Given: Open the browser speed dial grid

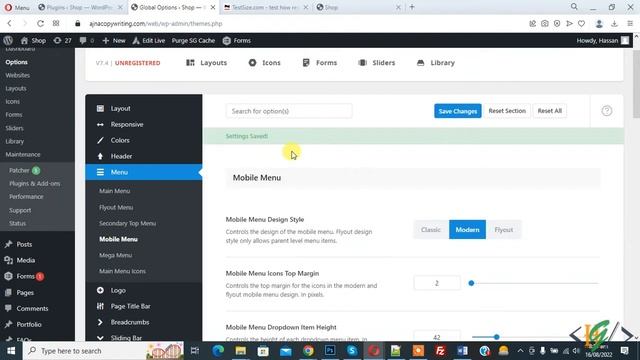Looking at the screenshot, I should coord(56,24).
